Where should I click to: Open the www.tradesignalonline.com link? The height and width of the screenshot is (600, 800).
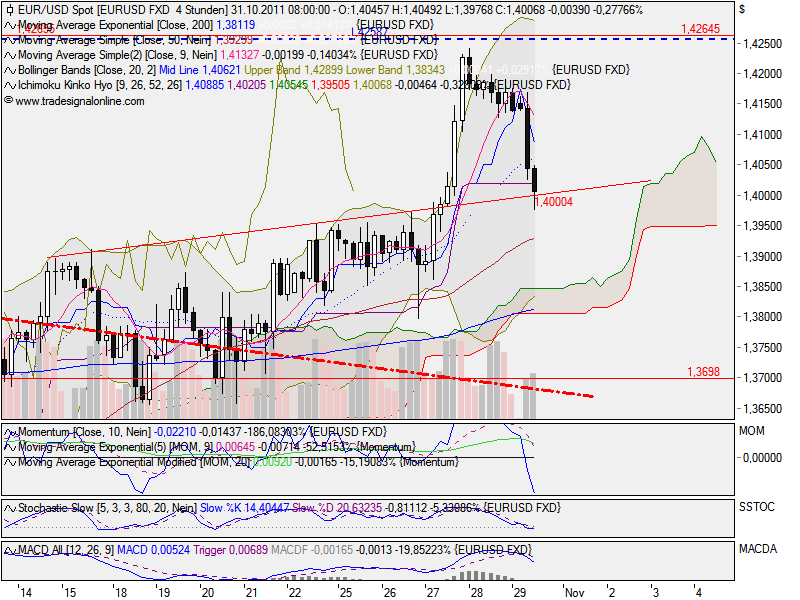(75, 100)
